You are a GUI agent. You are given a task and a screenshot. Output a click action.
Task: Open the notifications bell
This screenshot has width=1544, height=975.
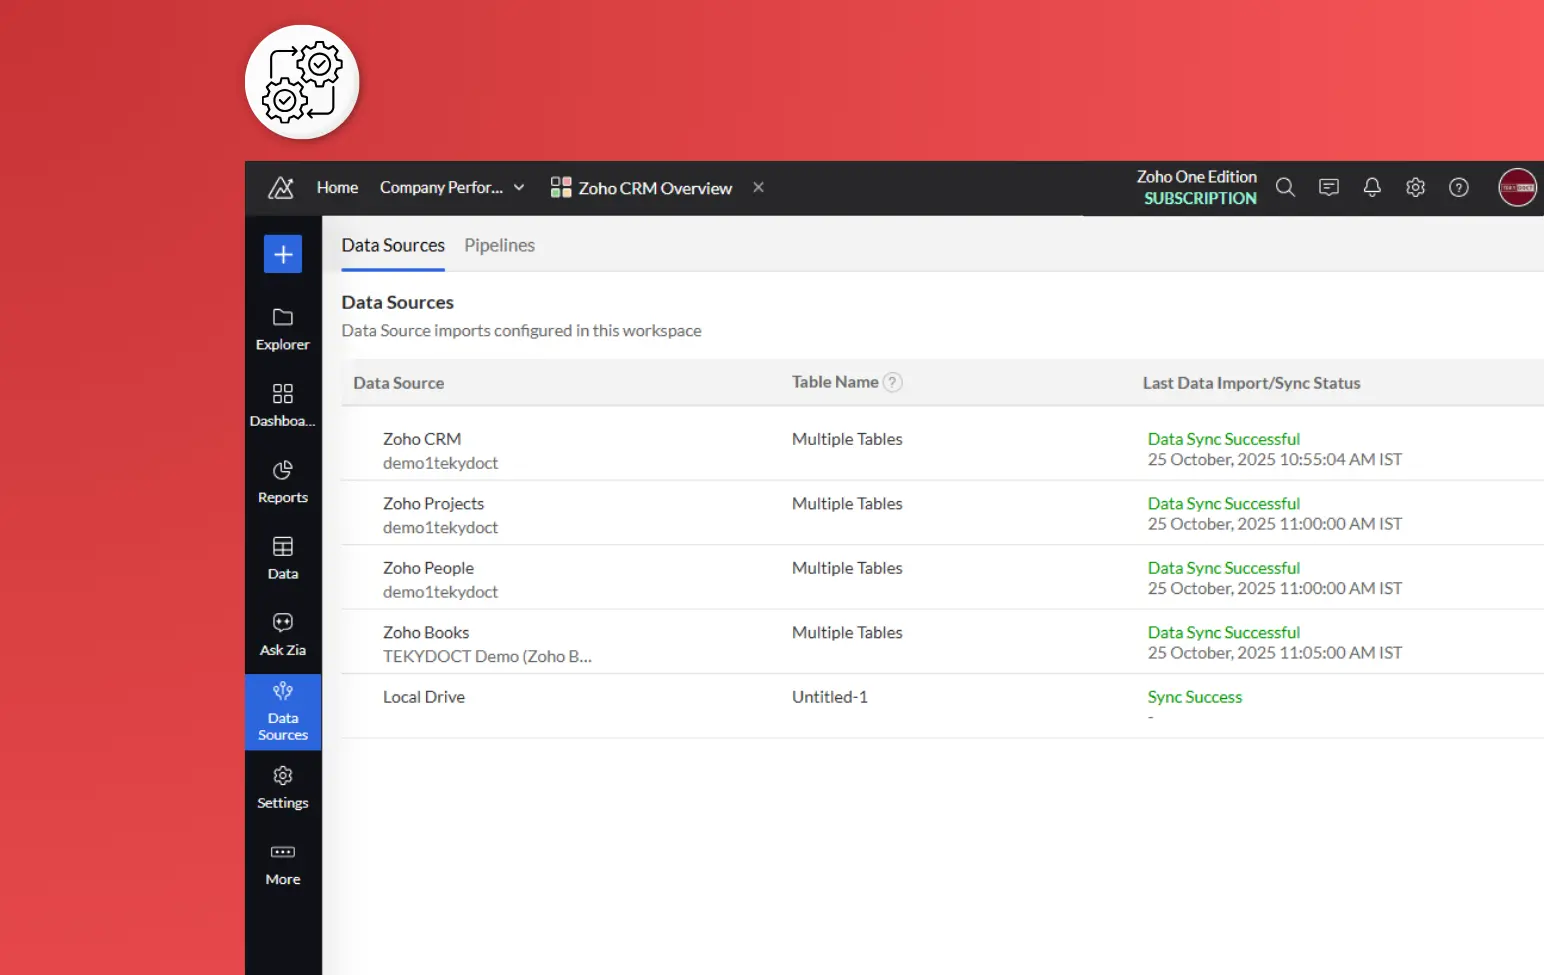click(x=1372, y=188)
